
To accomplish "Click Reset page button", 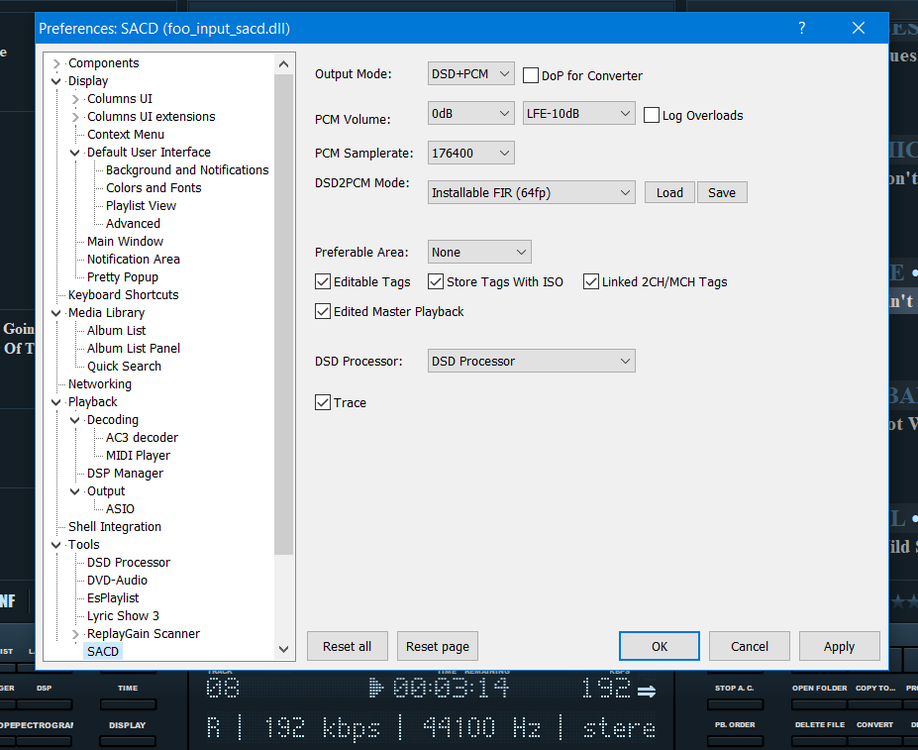I will (437, 646).
